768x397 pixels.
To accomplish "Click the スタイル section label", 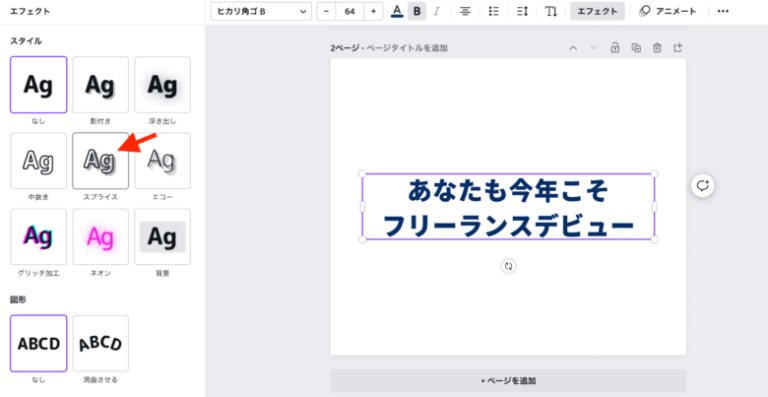I will 26,42.
